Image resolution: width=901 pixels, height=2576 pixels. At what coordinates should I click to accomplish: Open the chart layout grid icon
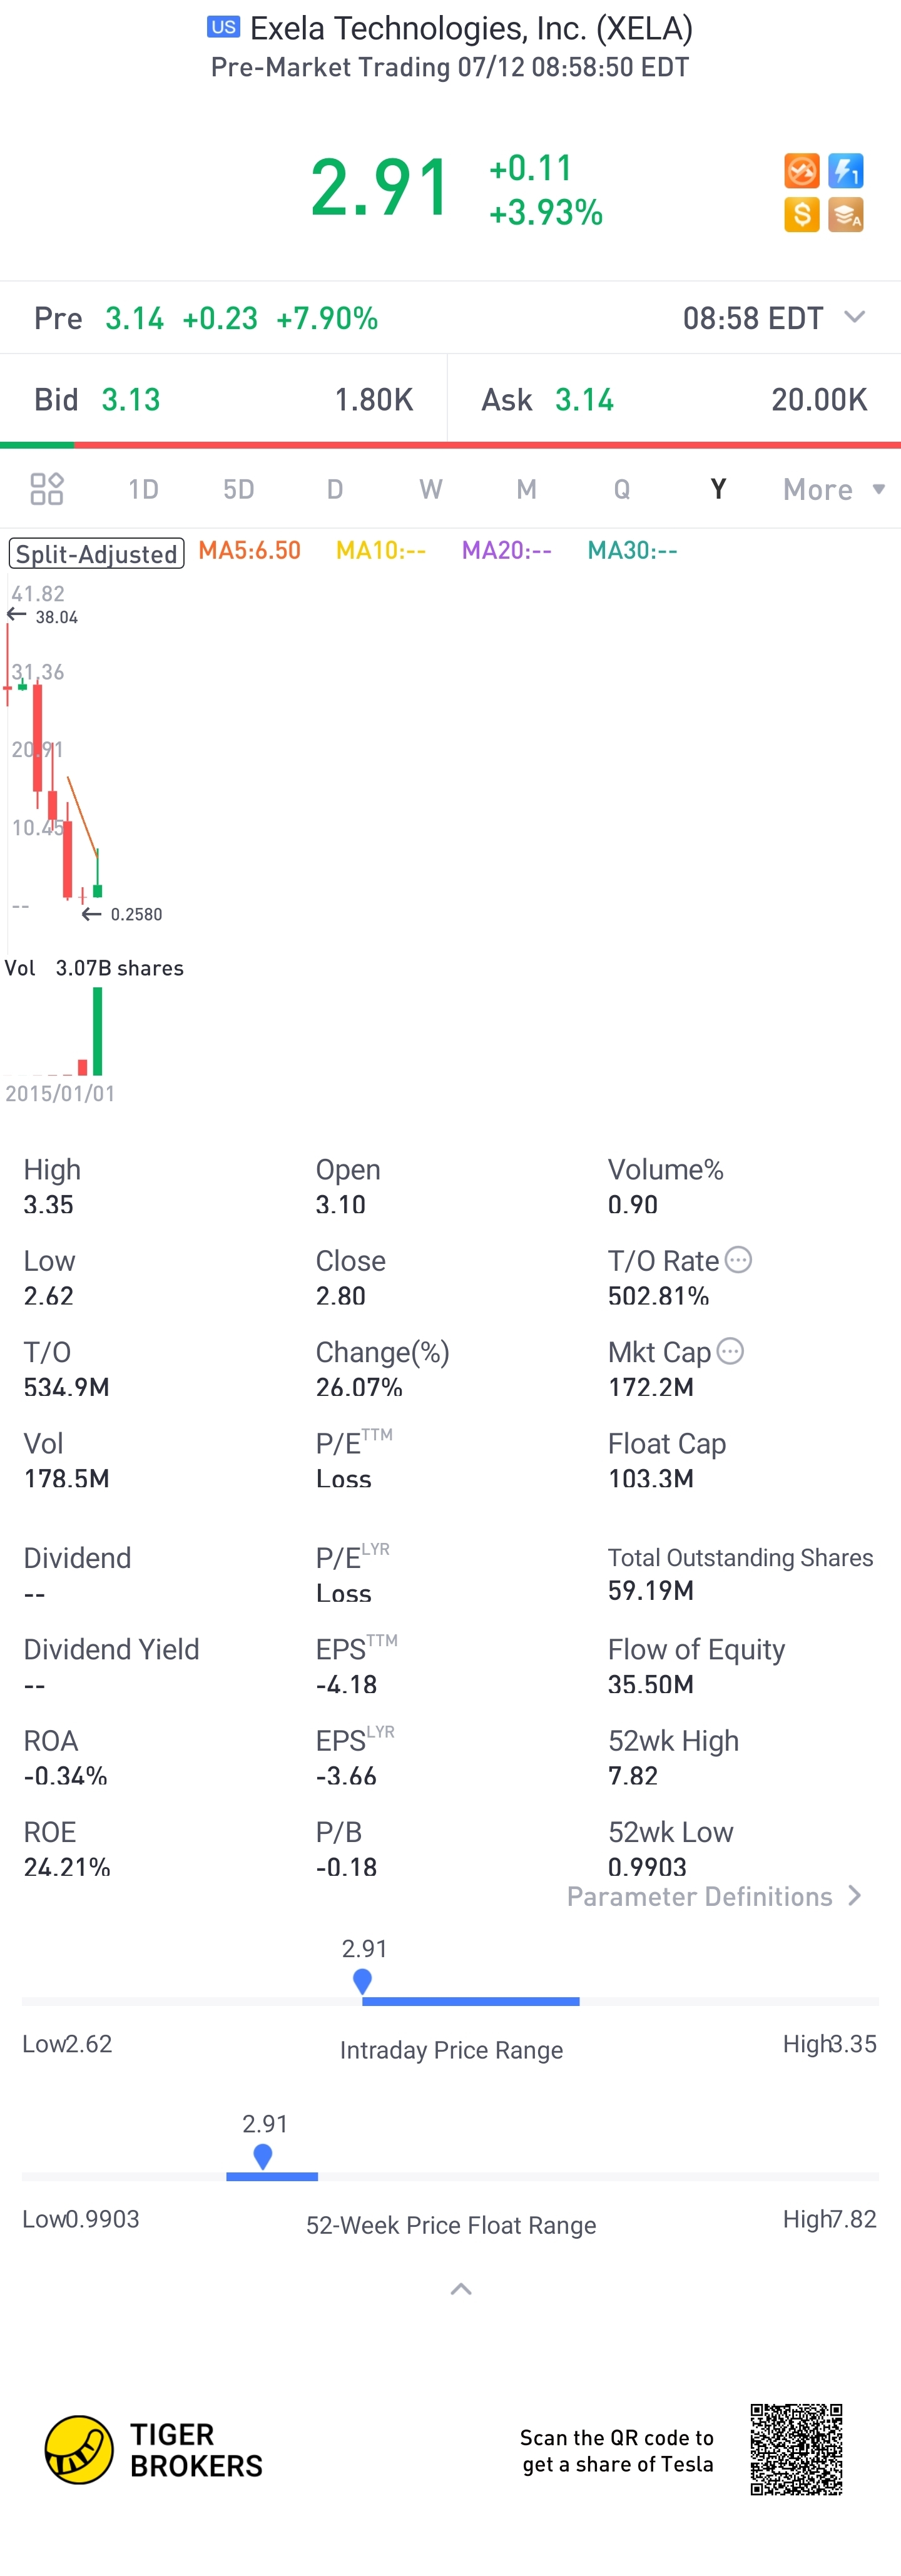coord(47,489)
